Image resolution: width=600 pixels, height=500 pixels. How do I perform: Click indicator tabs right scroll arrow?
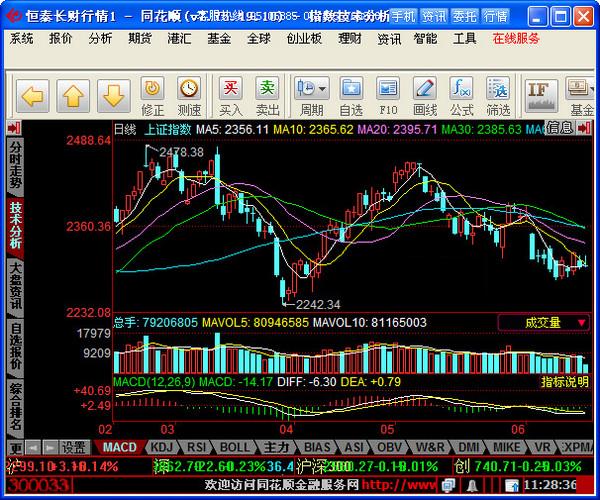49,448
